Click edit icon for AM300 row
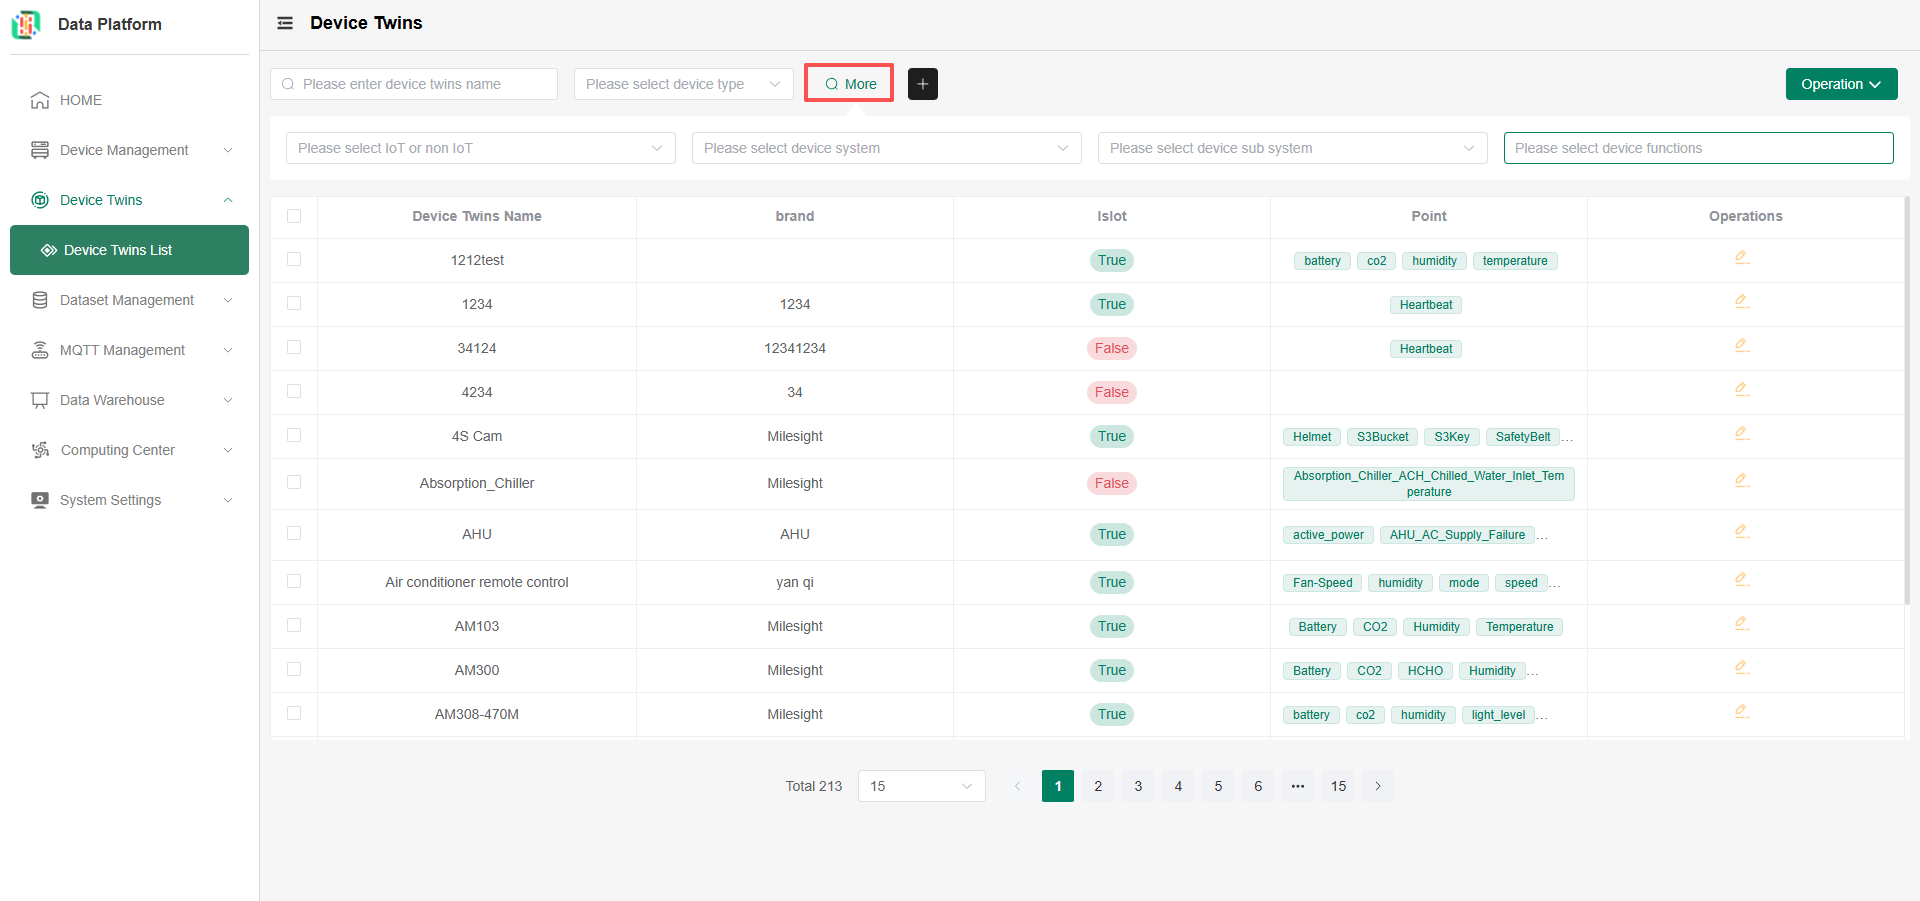 tap(1741, 668)
